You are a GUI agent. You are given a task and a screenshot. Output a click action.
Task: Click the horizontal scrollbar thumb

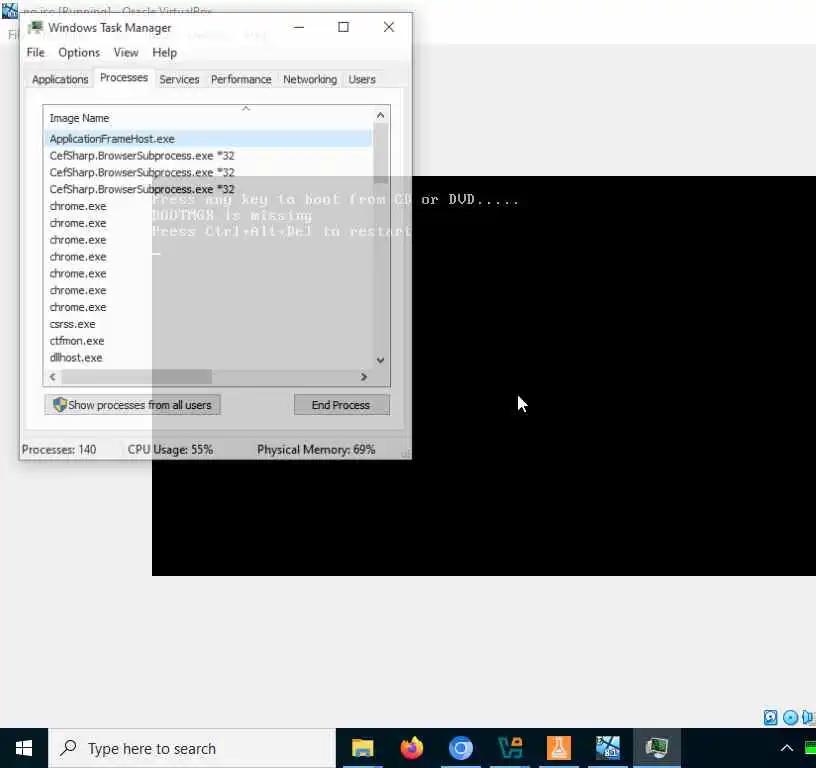(x=136, y=377)
